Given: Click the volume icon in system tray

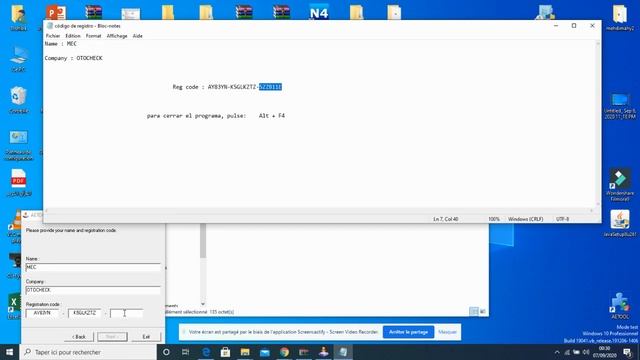Looking at the screenshot, I should coord(586,352).
